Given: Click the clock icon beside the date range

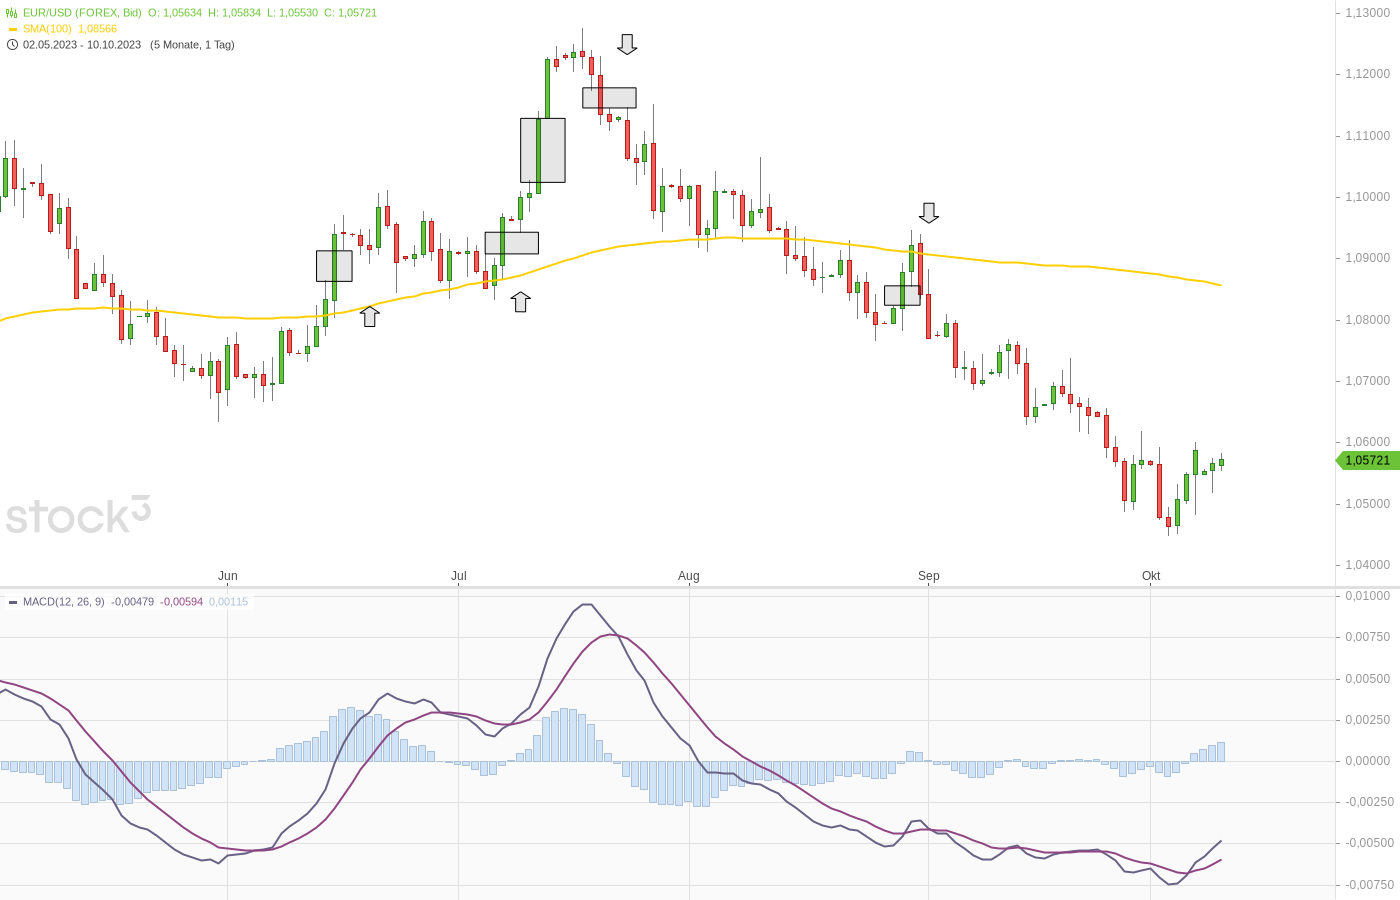Looking at the screenshot, I should (12, 45).
